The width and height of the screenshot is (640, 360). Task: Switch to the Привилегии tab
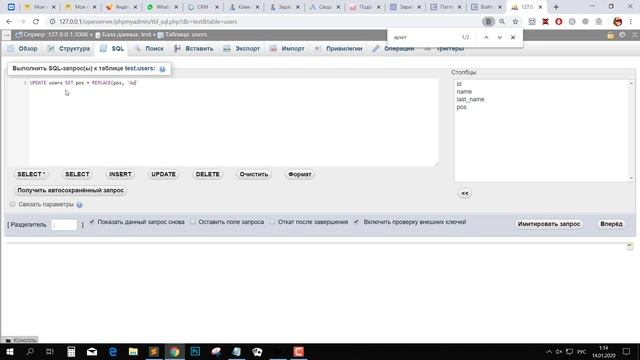pyautogui.click(x=338, y=49)
